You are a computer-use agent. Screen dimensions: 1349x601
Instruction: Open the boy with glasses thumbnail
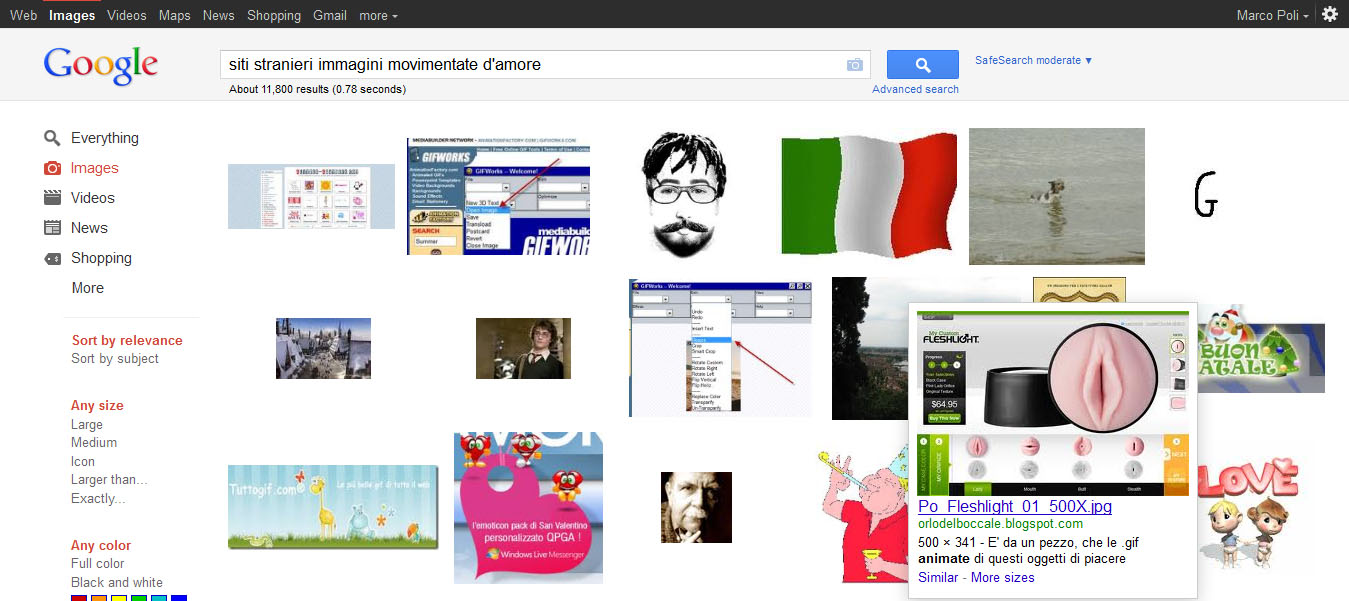click(523, 348)
